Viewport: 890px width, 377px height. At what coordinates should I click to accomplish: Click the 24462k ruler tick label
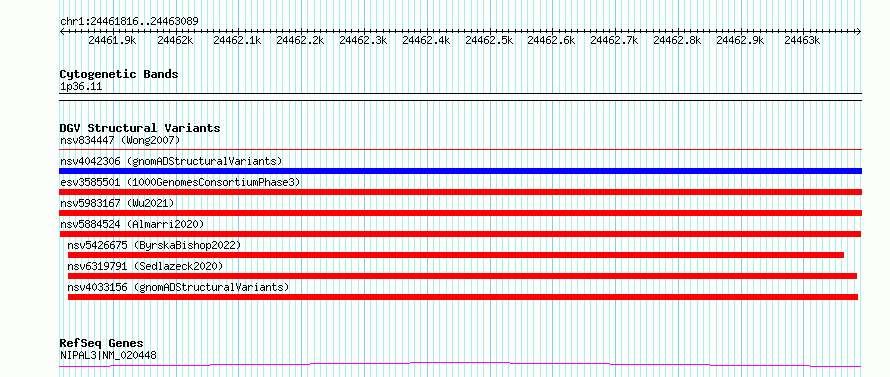coord(175,40)
